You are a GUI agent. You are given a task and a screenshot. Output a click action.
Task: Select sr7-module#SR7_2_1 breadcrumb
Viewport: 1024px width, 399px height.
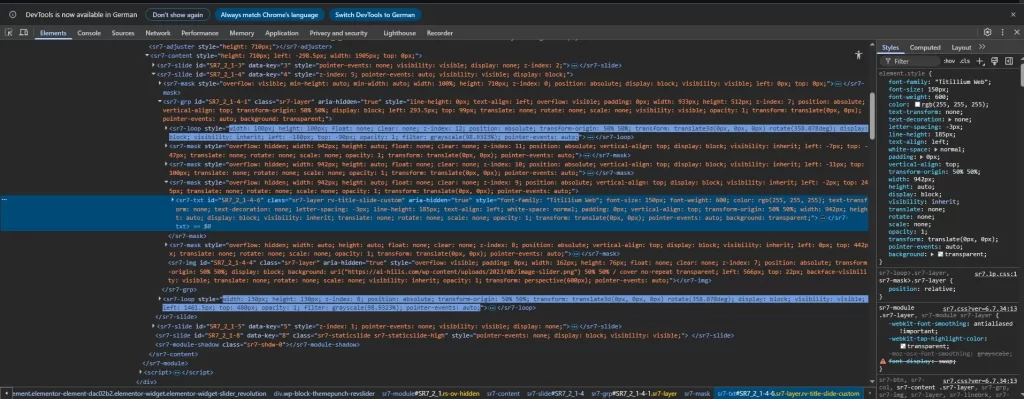[431, 394]
